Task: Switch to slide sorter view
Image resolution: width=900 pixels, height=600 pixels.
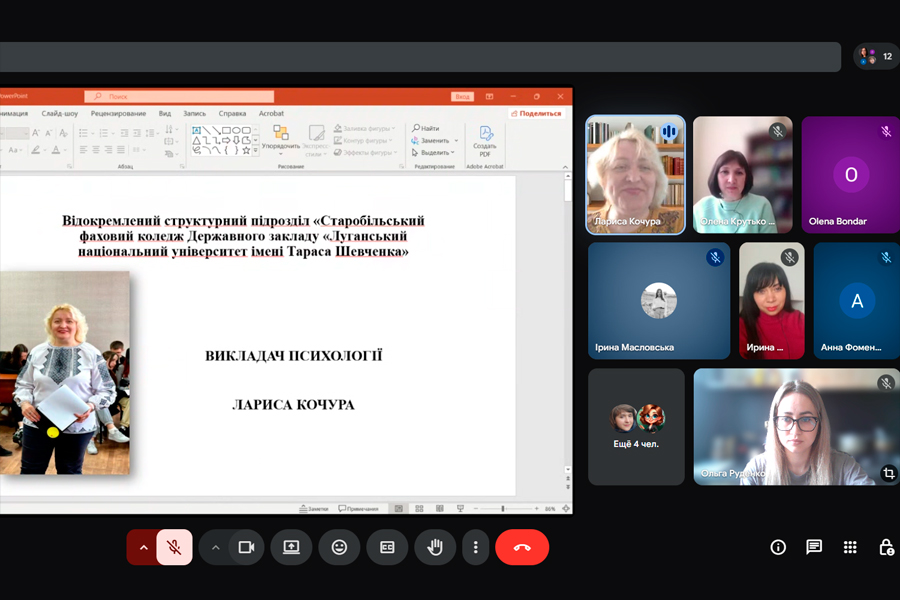Action: pos(420,509)
